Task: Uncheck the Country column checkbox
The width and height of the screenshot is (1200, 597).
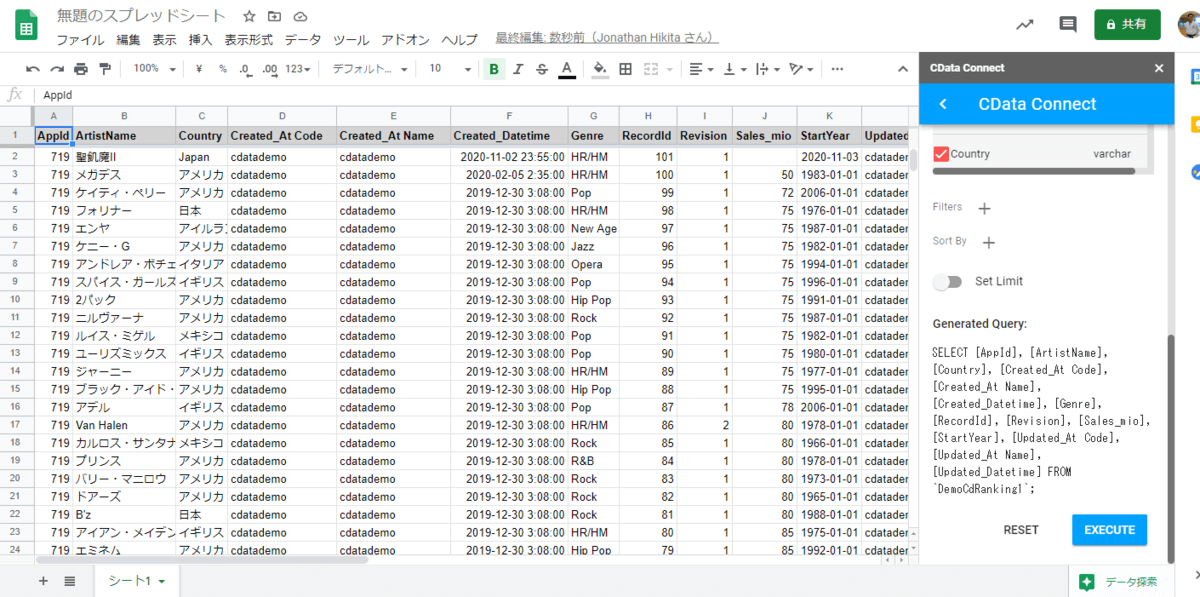Action: 940,154
